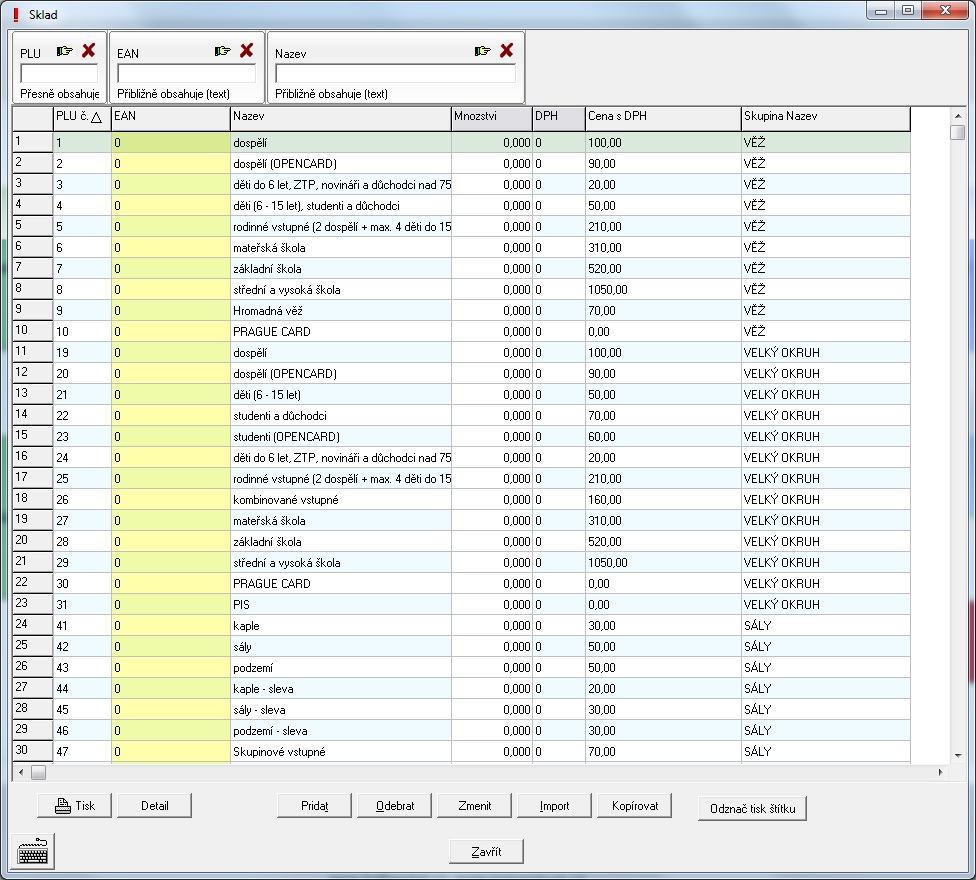
Task: Click the EAN column header
Action: click(x=171, y=119)
